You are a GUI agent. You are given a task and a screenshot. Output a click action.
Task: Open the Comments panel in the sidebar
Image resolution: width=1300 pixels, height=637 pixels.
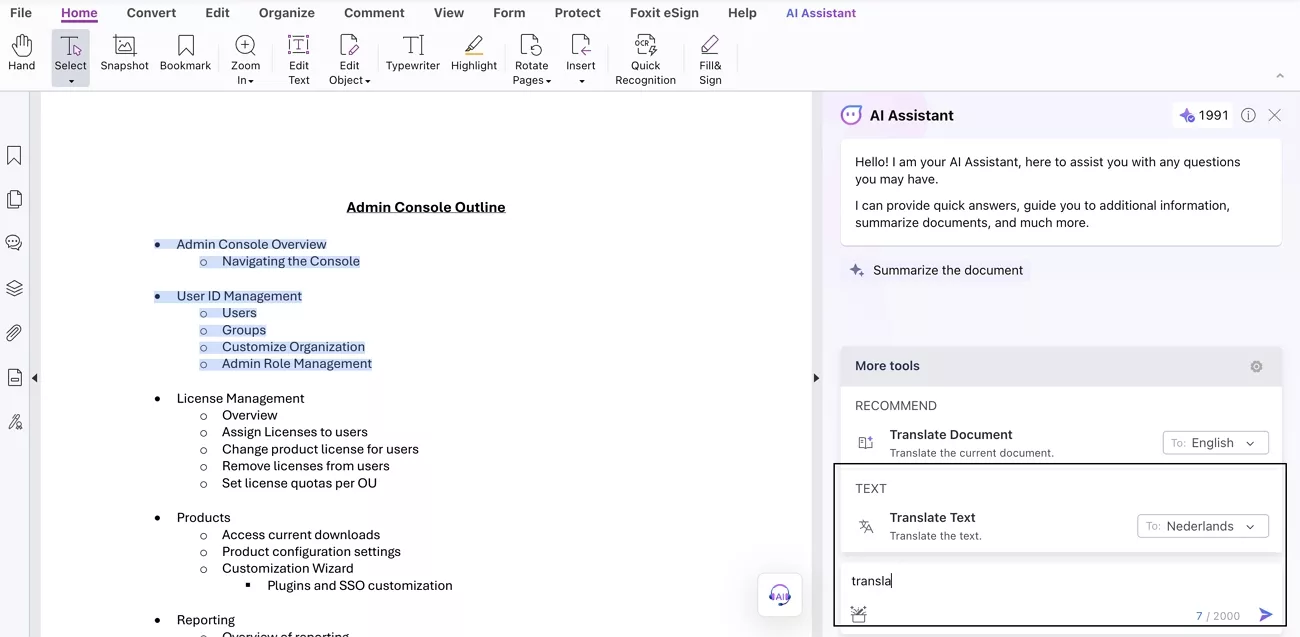[14, 242]
